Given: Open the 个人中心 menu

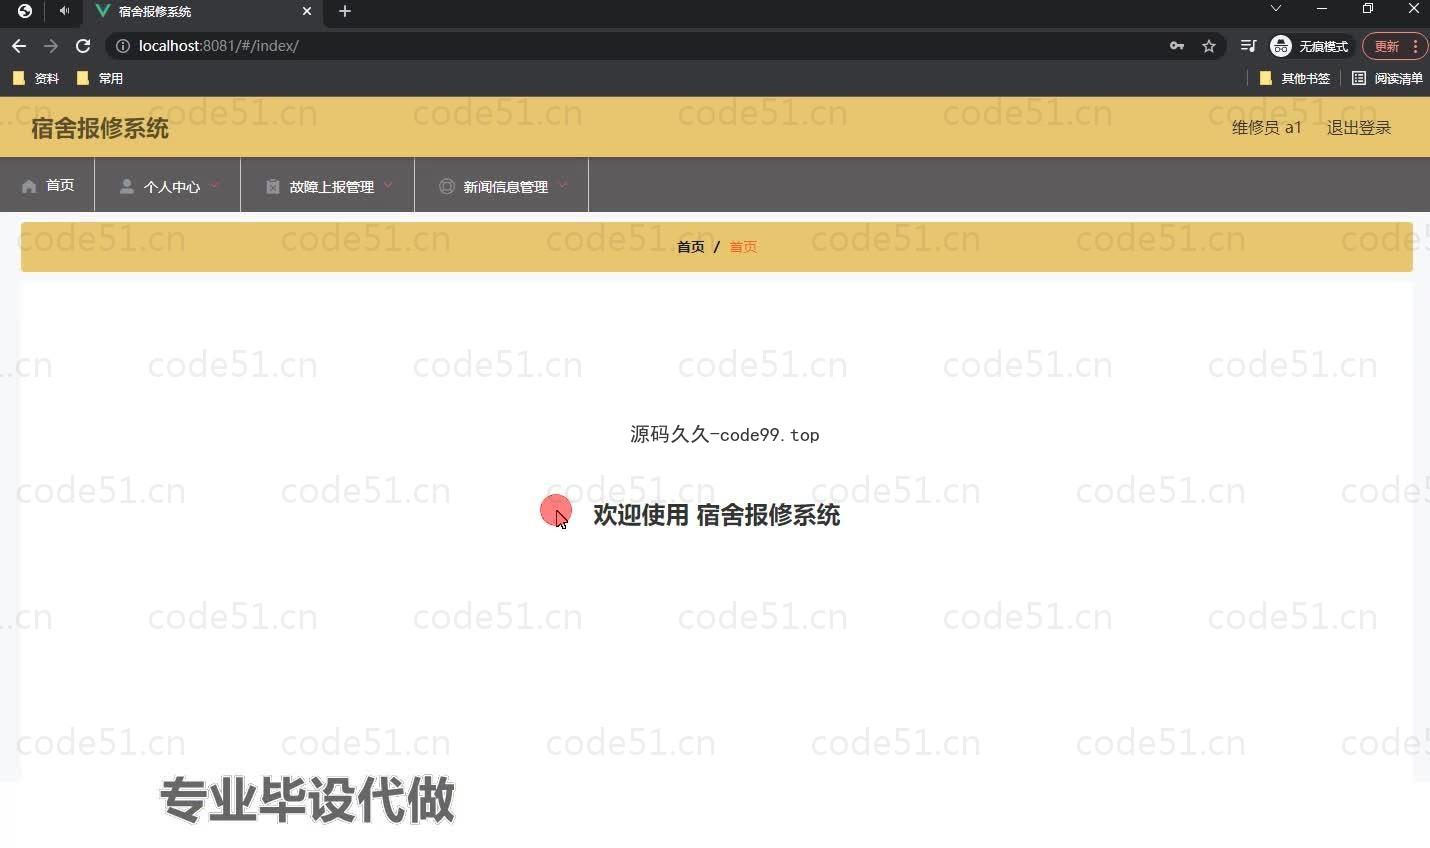Looking at the screenshot, I should [x=167, y=185].
